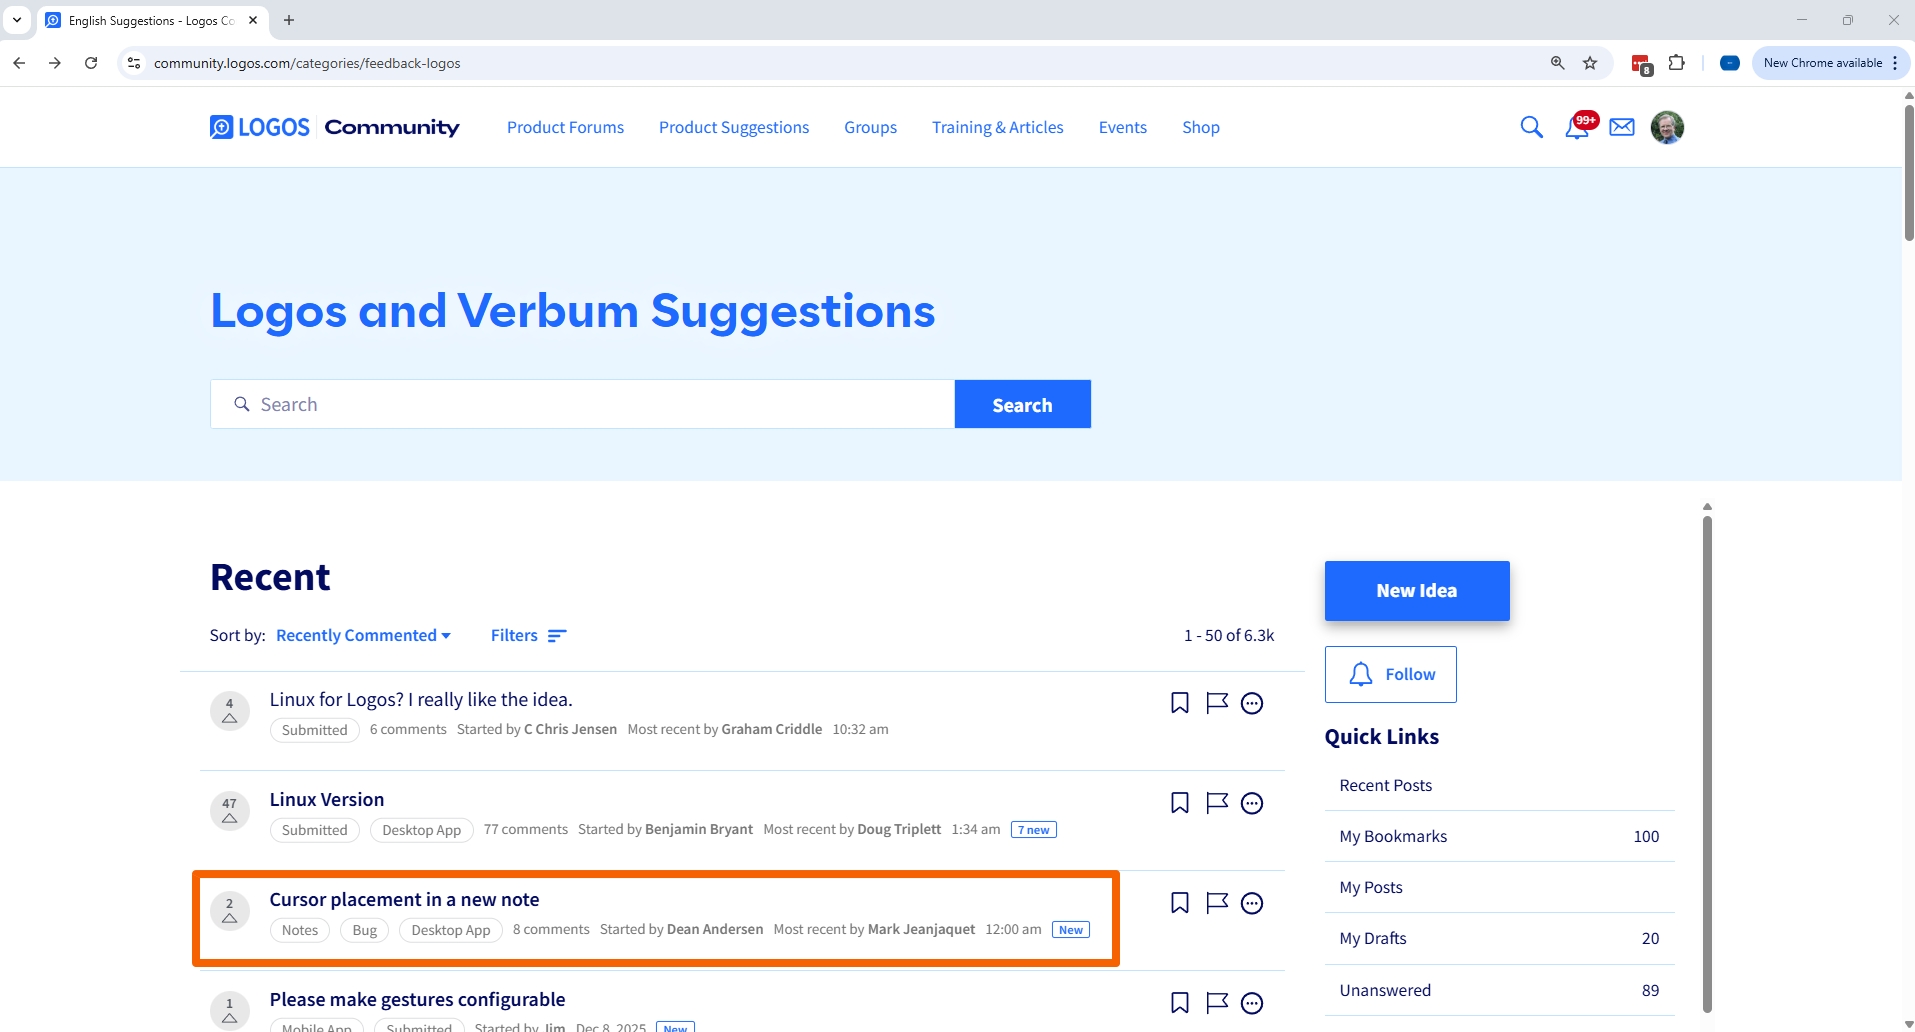Flag the Linux for Logos idea
The width and height of the screenshot is (1915, 1032).
point(1217,703)
